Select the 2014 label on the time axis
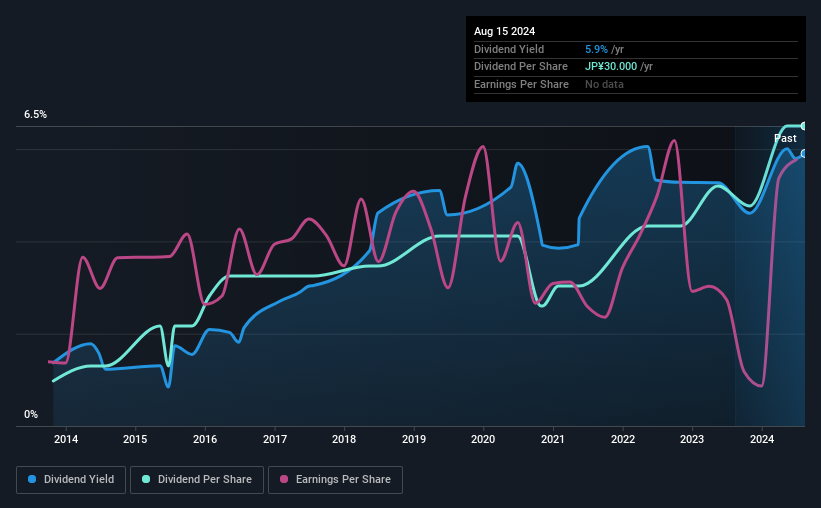The height and width of the screenshot is (508, 821). pyautogui.click(x=66, y=439)
